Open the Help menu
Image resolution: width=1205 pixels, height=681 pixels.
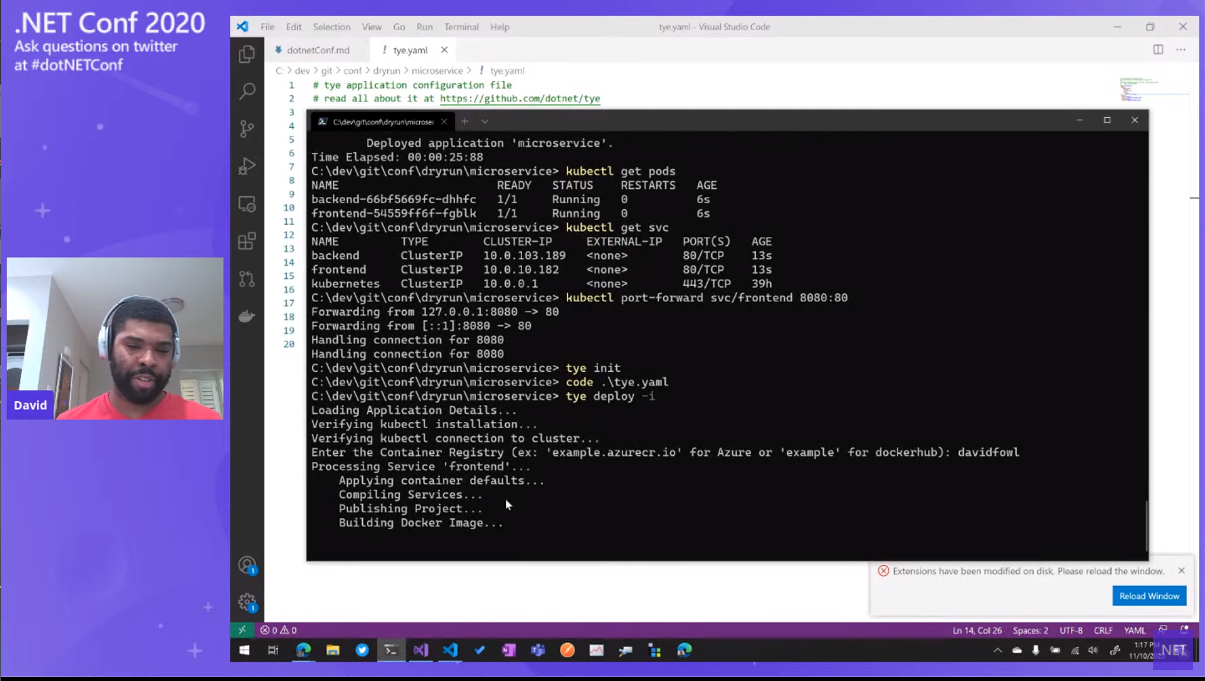(500, 27)
